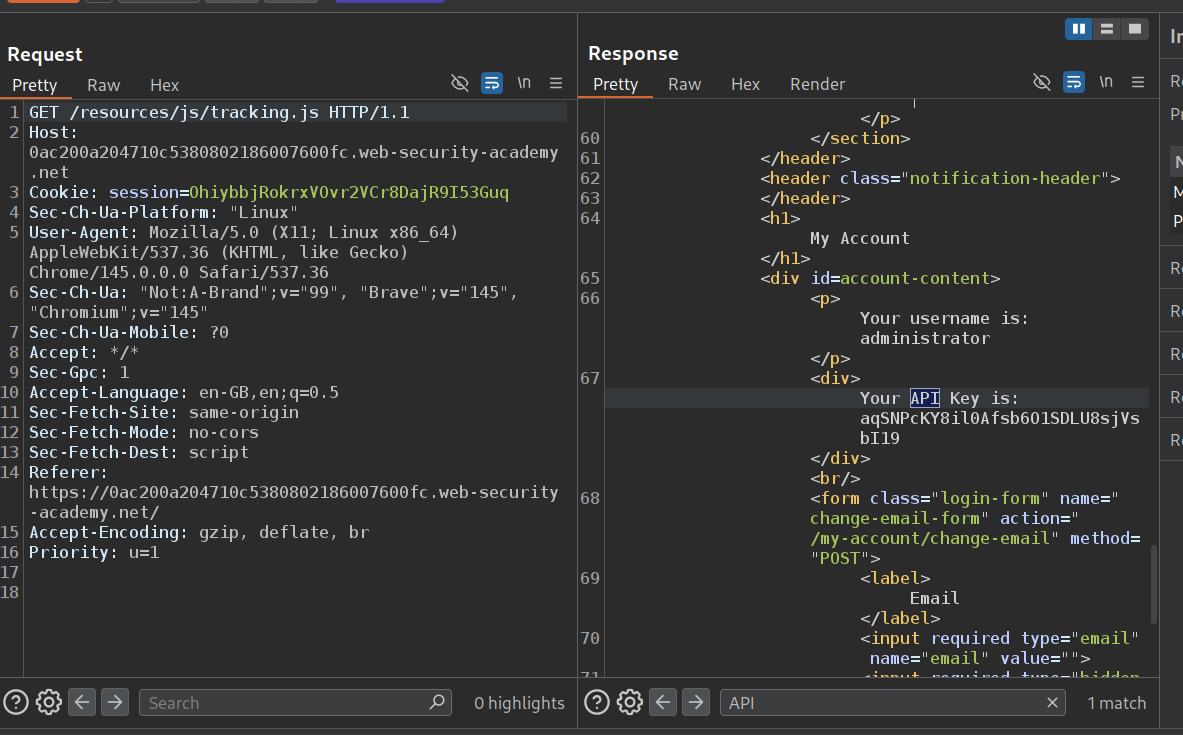Screen dimensions: 1183x735
Task: Select side-by-side request/response layout
Action: tap(1079, 29)
